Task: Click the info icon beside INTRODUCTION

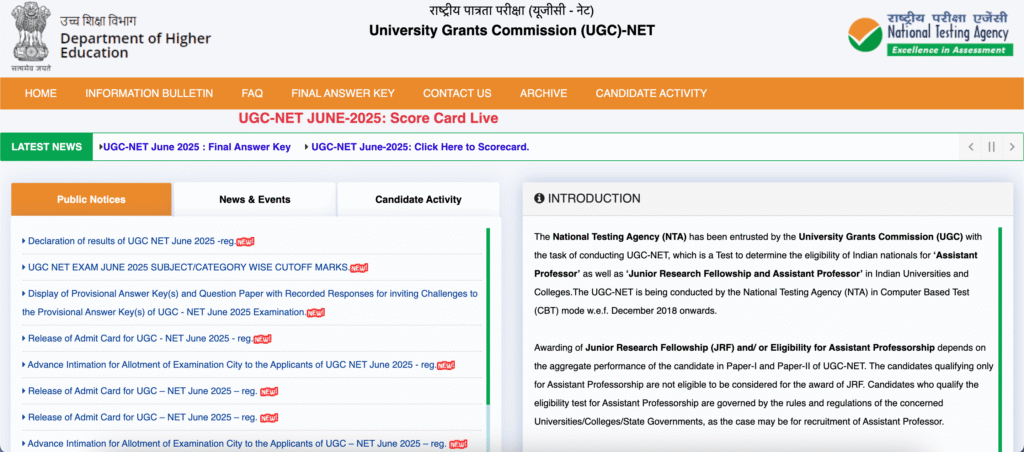Action: [x=539, y=199]
